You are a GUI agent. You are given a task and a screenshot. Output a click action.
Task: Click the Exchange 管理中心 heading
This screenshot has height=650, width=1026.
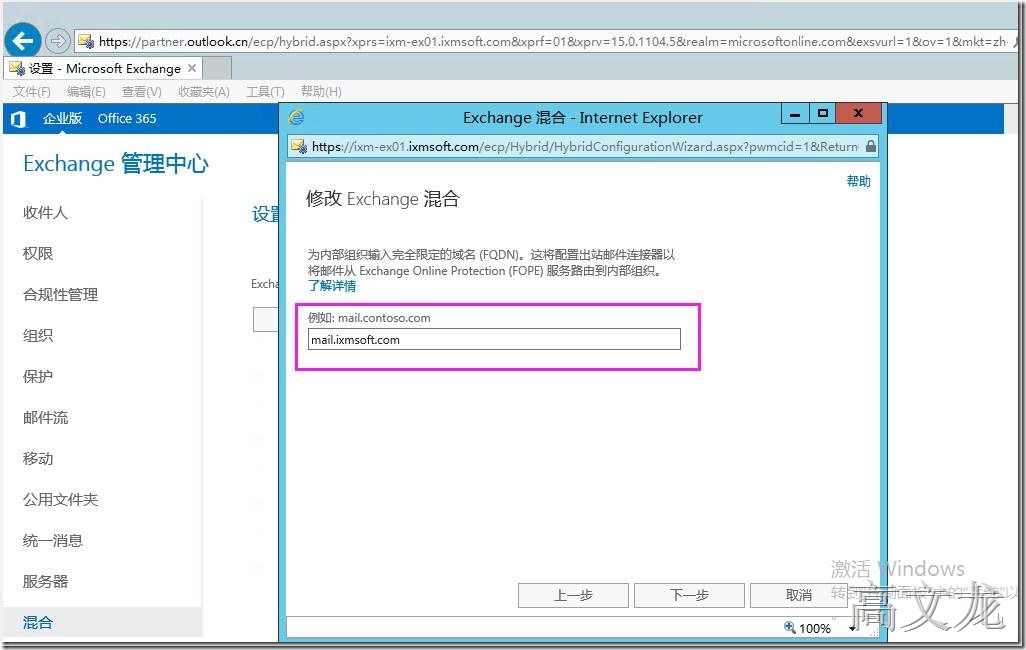pyautogui.click(x=116, y=164)
